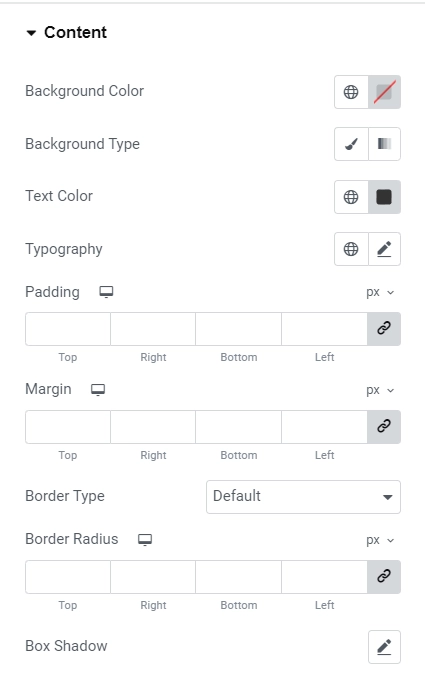
Task: Open the Border Type dropdown
Action: coord(303,497)
